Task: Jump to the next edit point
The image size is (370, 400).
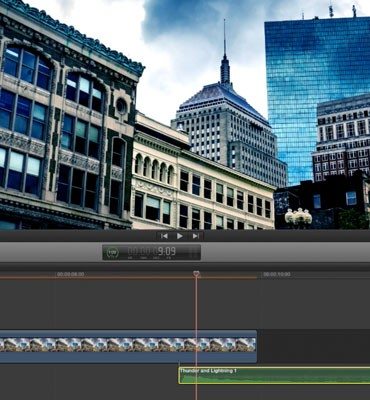Action: [195, 236]
